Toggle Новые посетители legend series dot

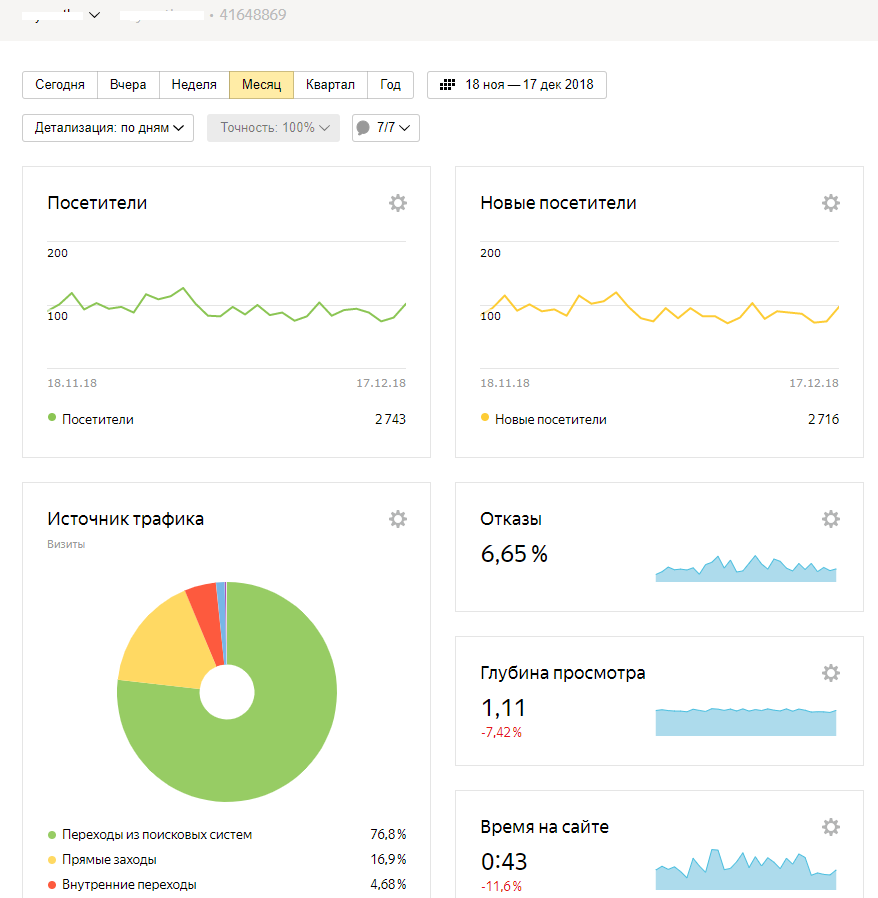[x=485, y=419]
